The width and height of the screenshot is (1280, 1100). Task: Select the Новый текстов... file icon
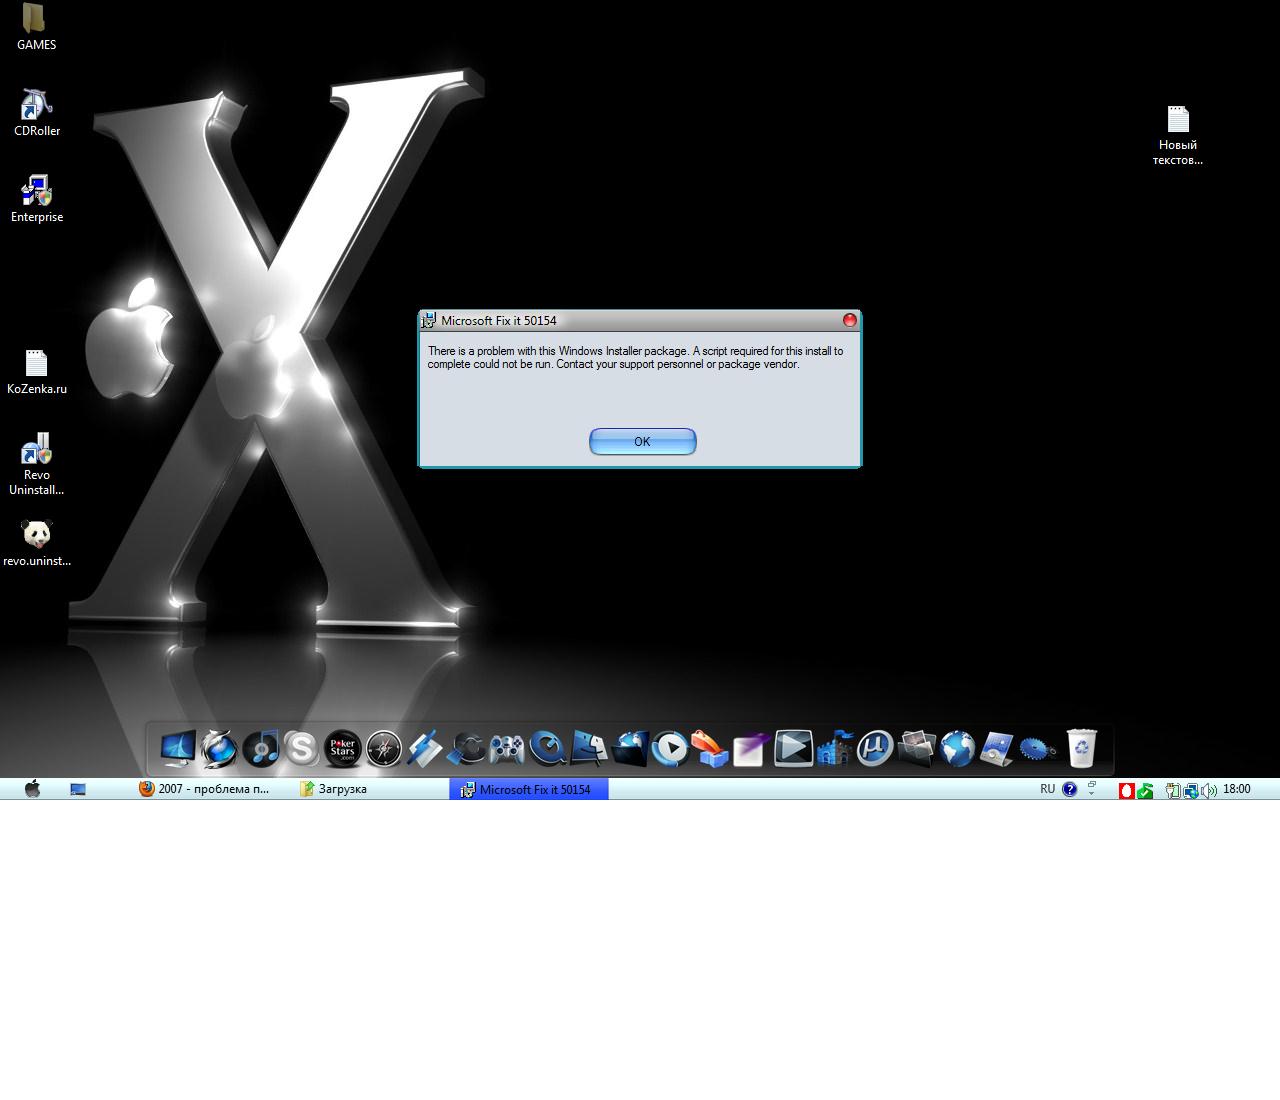click(x=1178, y=136)
